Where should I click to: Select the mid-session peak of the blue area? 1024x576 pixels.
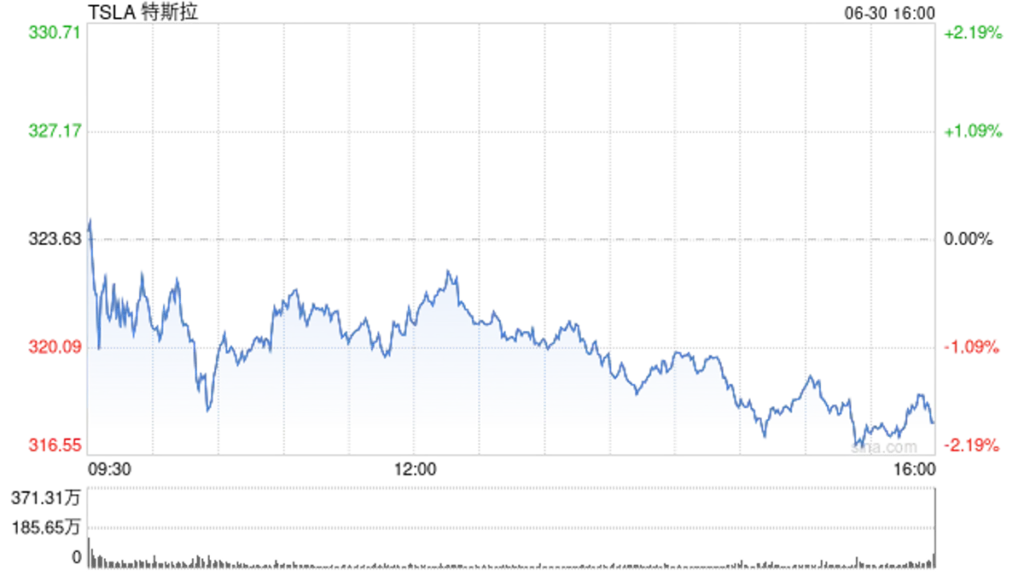point(447,269)
